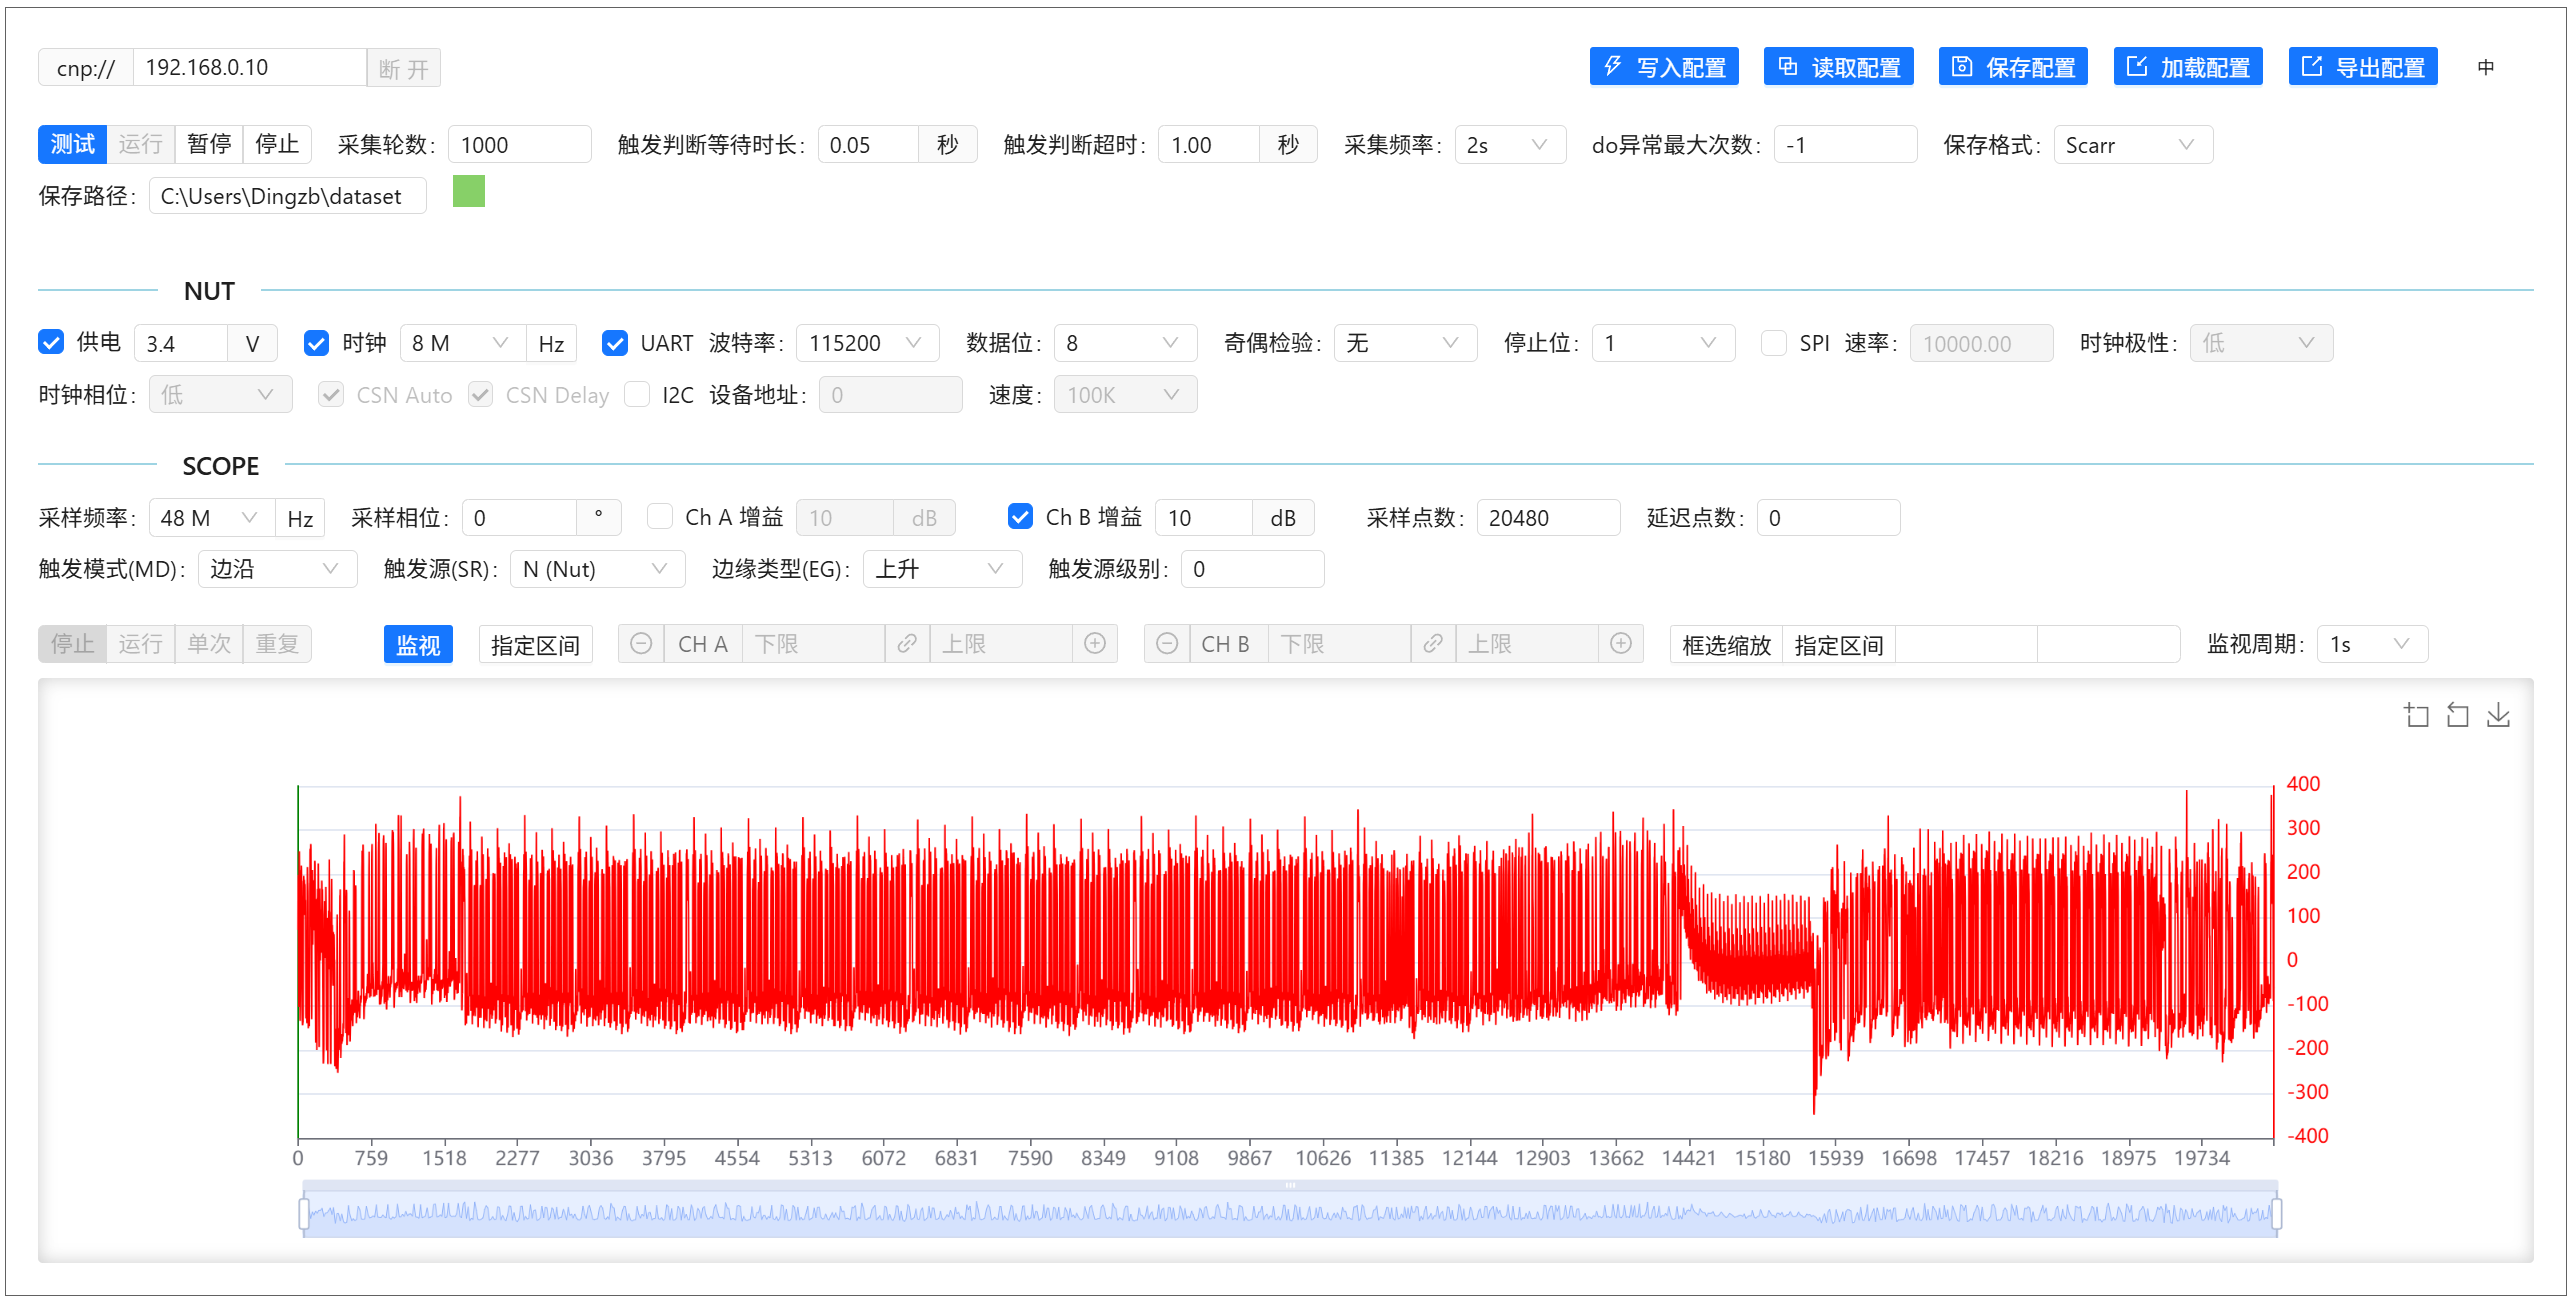The image size is (2575, 1303).
Task: Click the green status color square
Action: coord(468,191)
